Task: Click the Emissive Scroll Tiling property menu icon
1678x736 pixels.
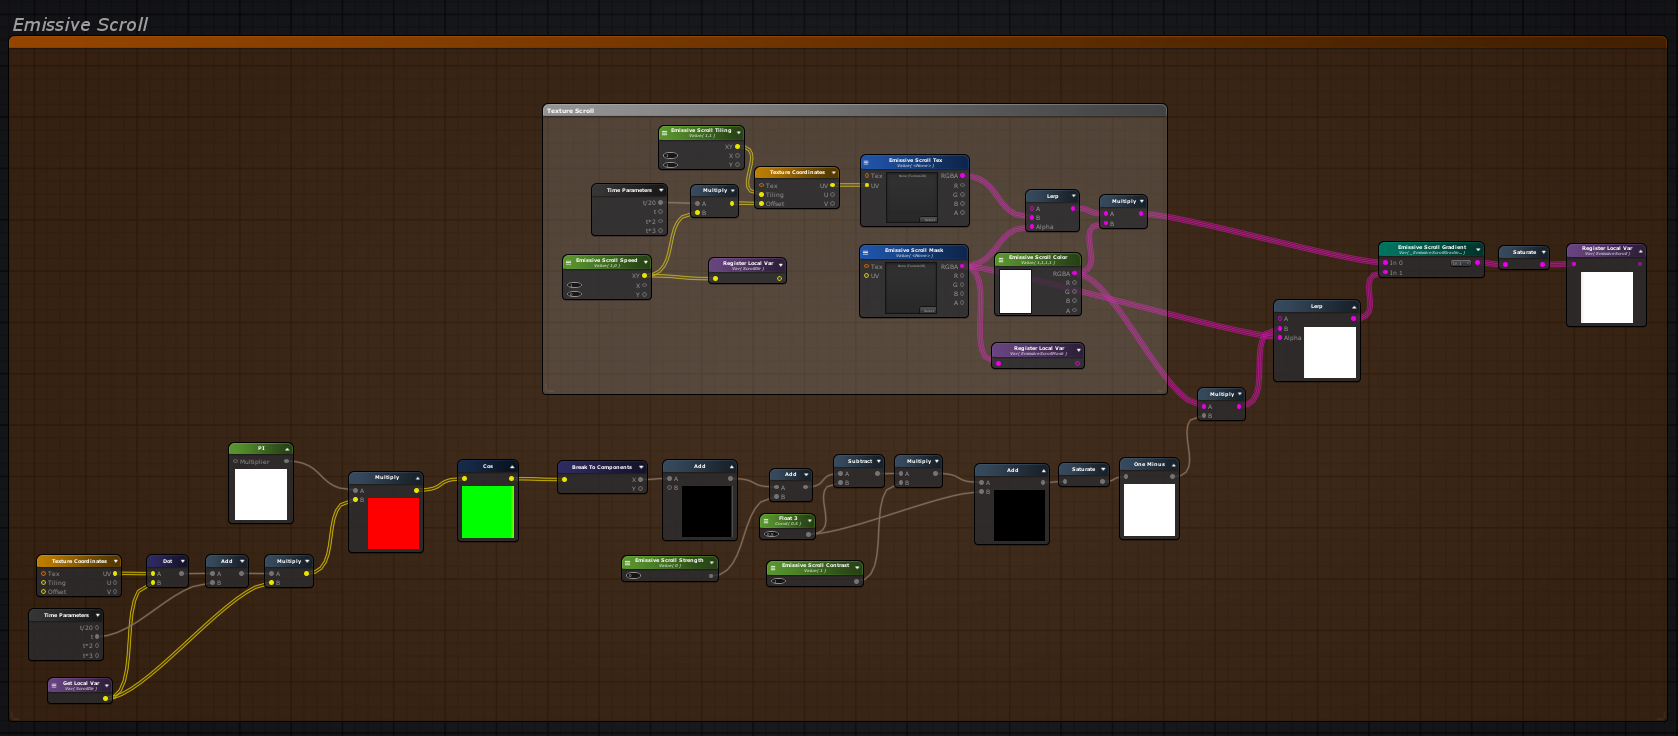Action: point(665,132)
